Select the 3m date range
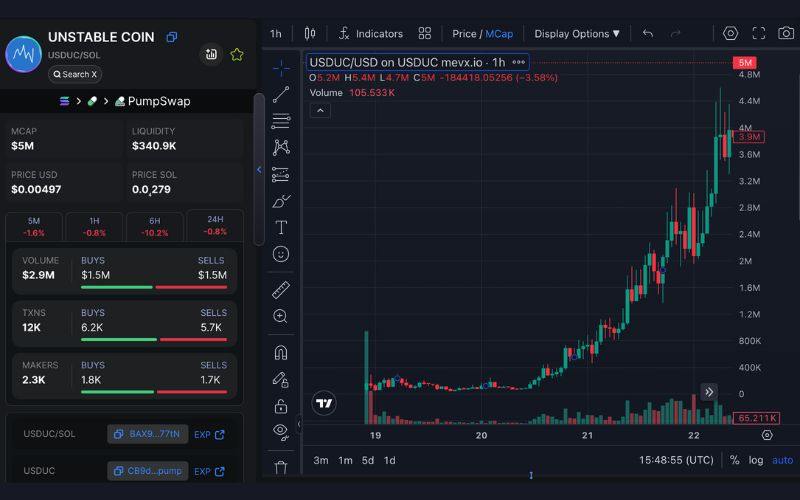 tap(321, 460)
